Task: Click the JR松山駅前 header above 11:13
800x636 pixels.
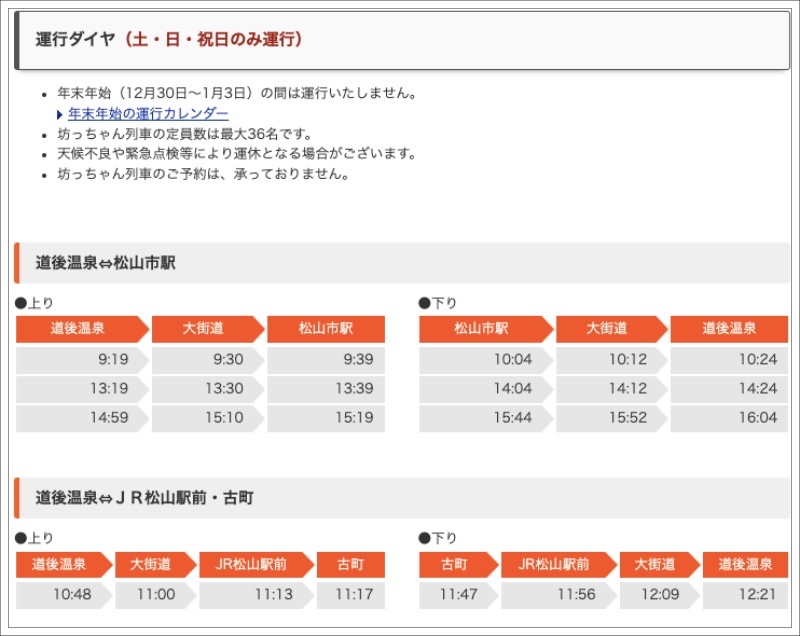Action: (x=257, y=565)
